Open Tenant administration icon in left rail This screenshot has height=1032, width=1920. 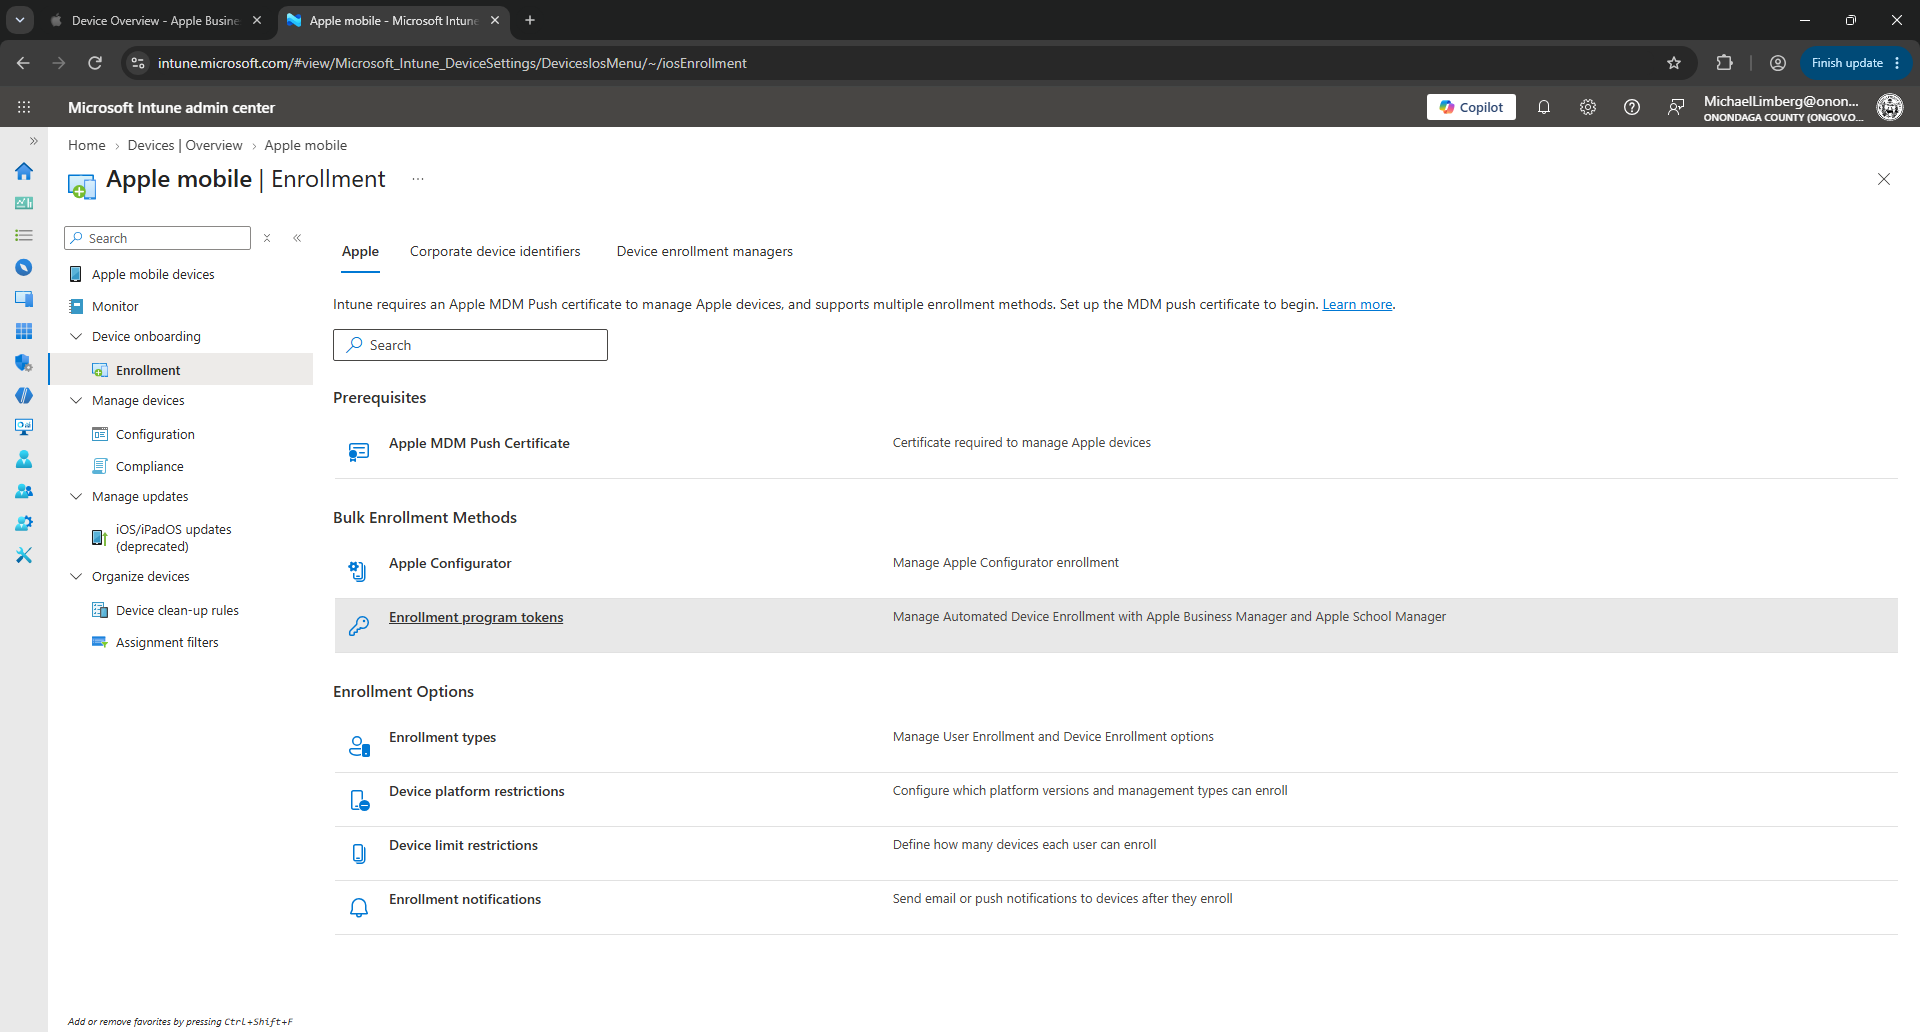24,523
